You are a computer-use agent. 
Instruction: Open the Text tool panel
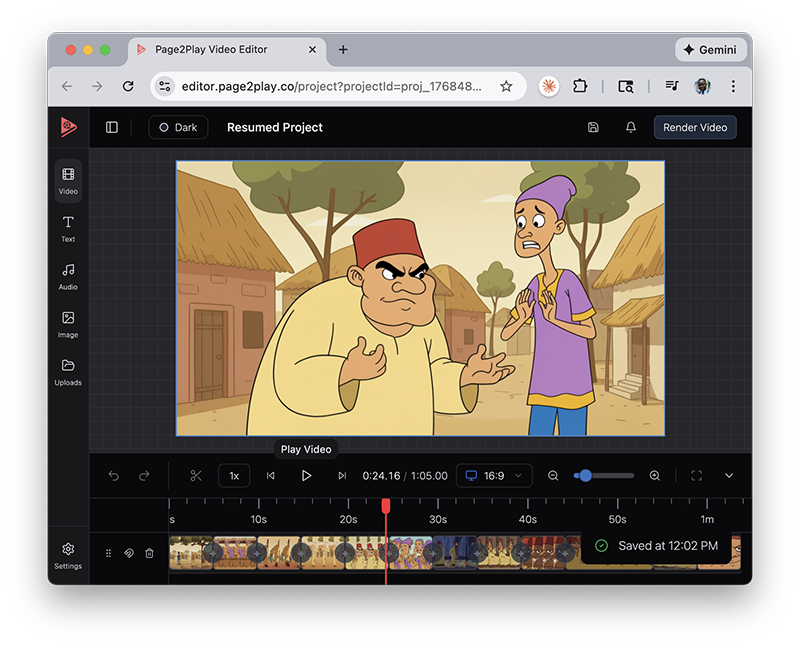pos(68,229)
